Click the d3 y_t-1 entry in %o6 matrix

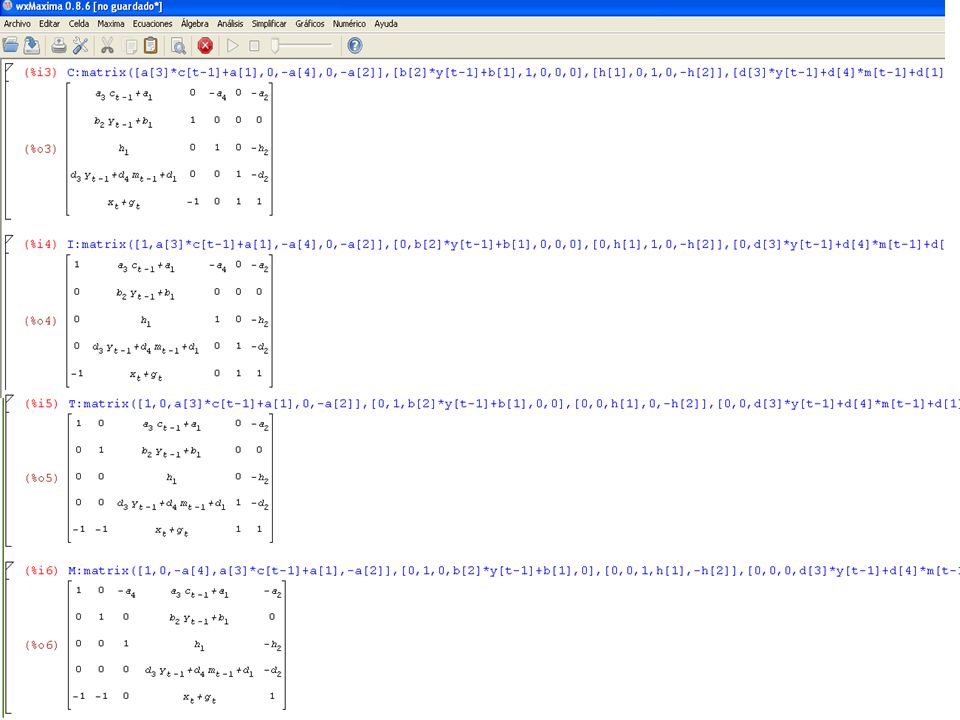tap(199, 671)
